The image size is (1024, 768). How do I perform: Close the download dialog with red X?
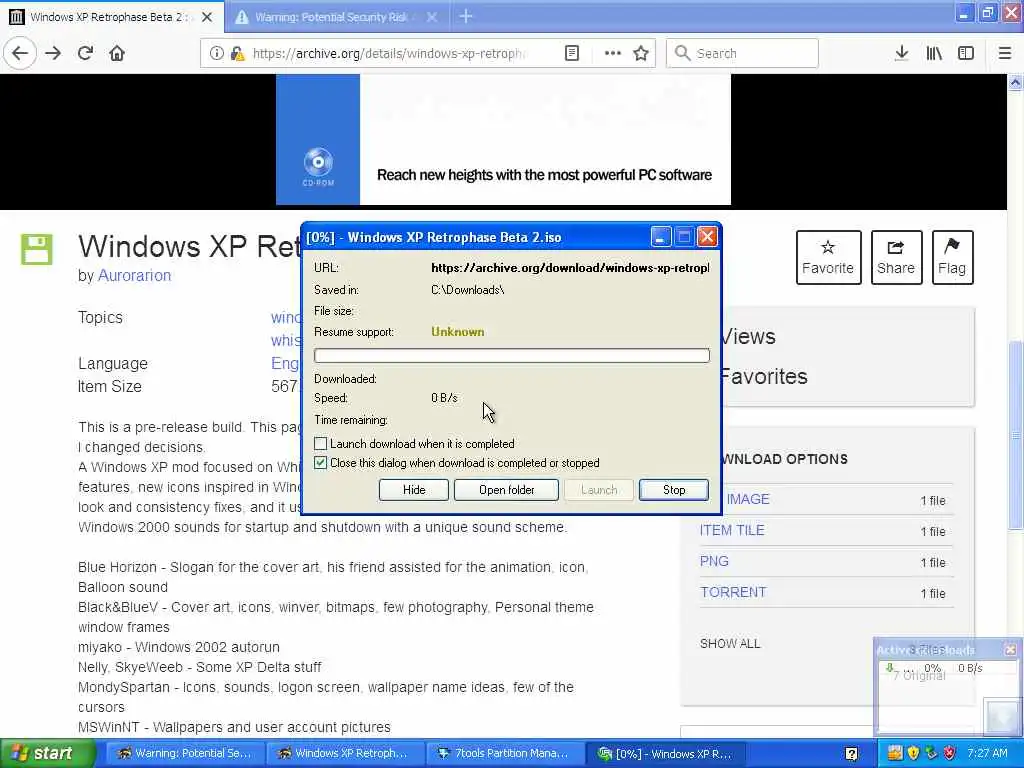coord(707,236)
